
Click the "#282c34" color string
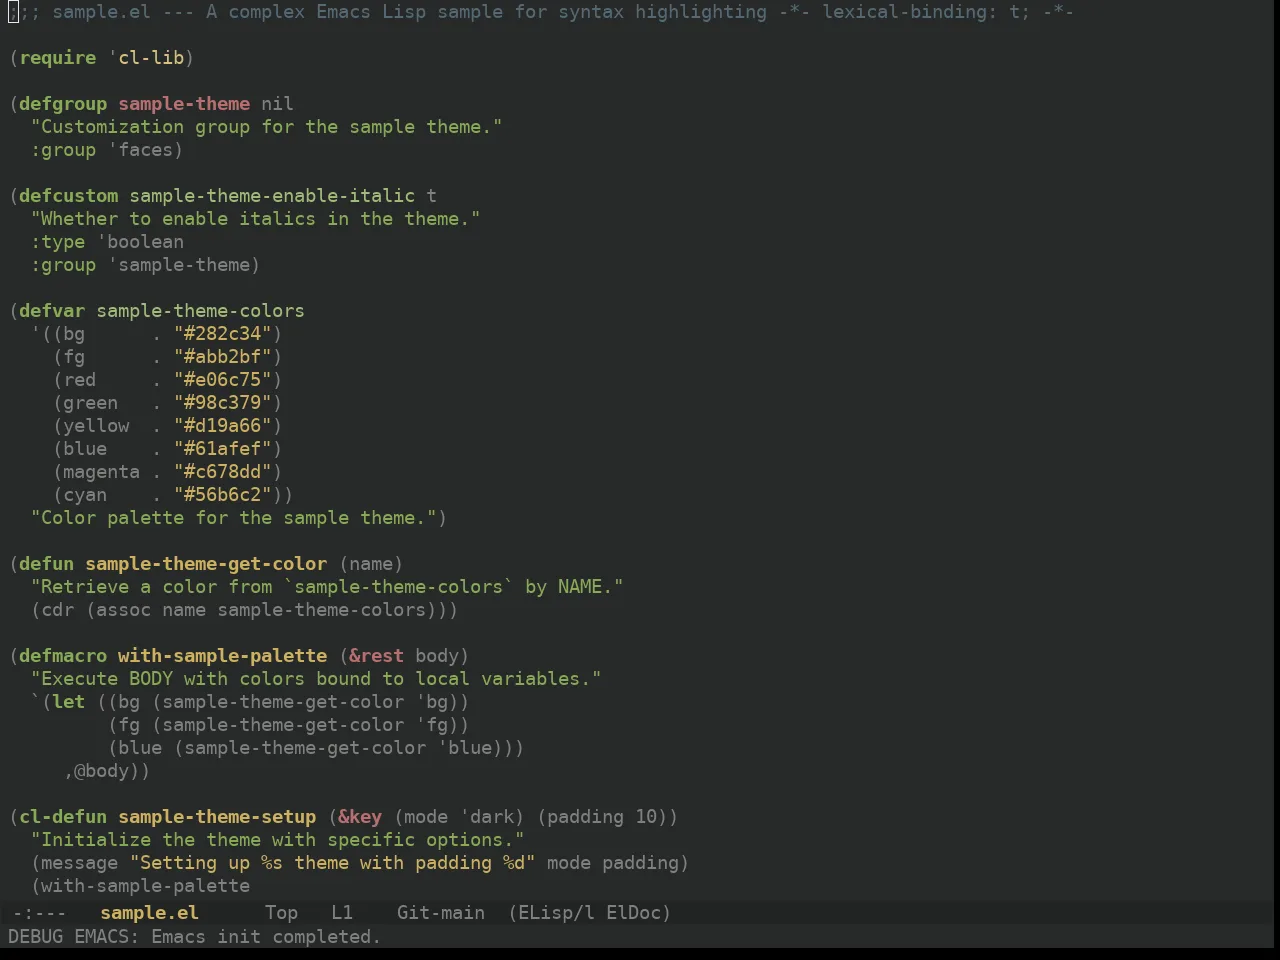(x=223, y=333)
